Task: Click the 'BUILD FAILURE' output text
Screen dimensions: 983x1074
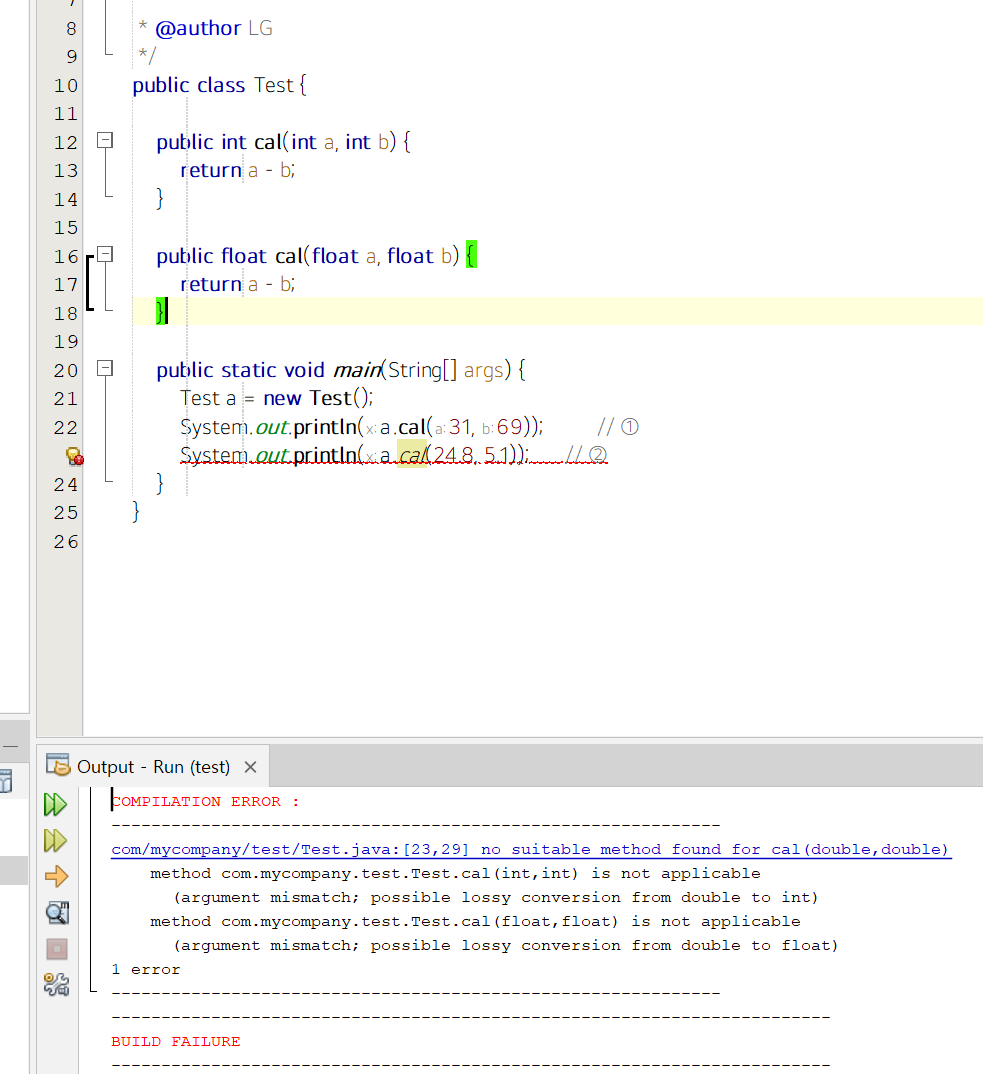Action: [x=175, y=1041]
